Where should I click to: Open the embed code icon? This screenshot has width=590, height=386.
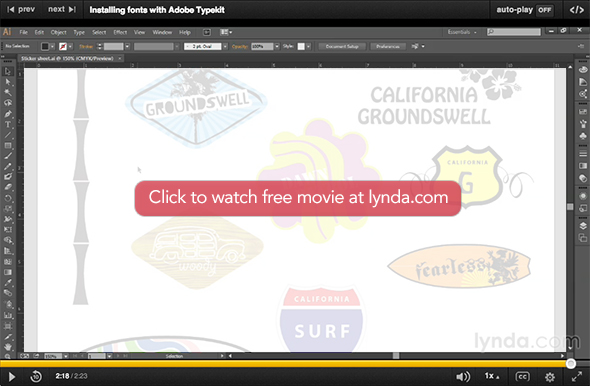click(x=576, y=10)
